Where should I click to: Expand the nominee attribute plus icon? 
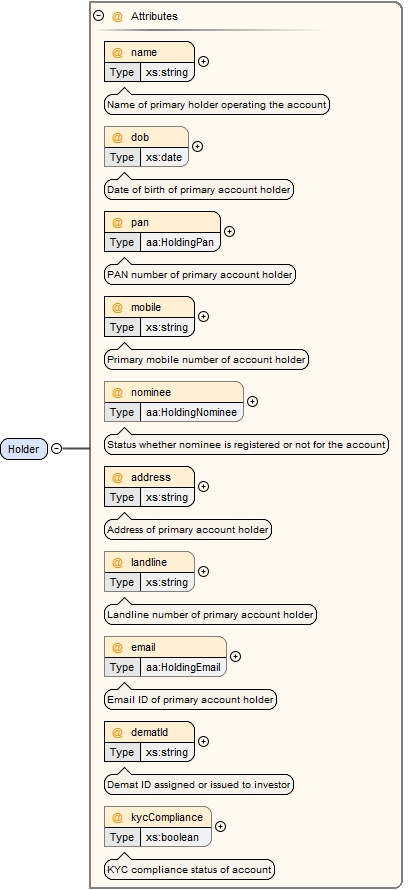(253, 401)
